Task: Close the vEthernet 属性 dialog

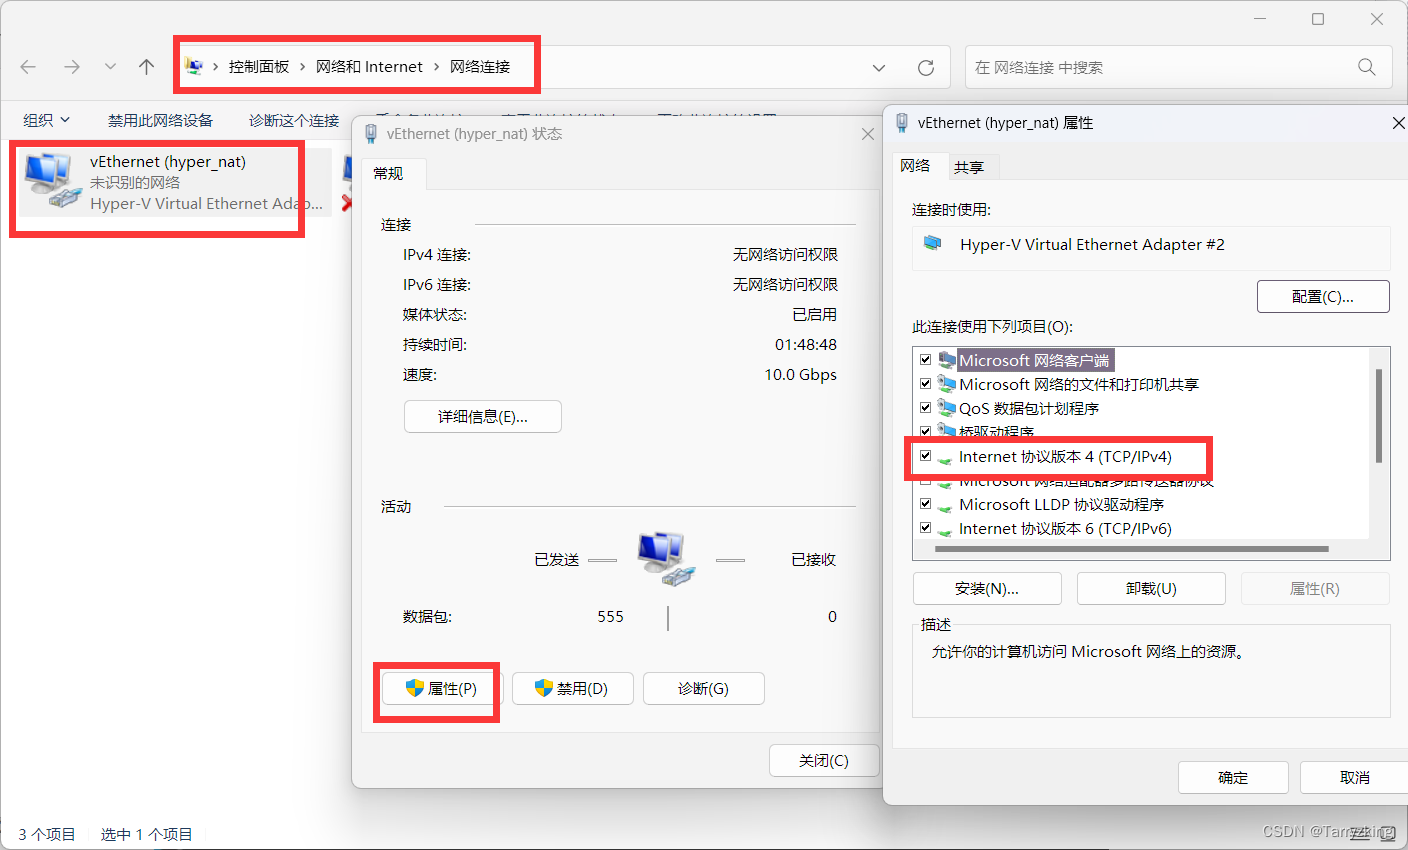Action: [1398, 123]
